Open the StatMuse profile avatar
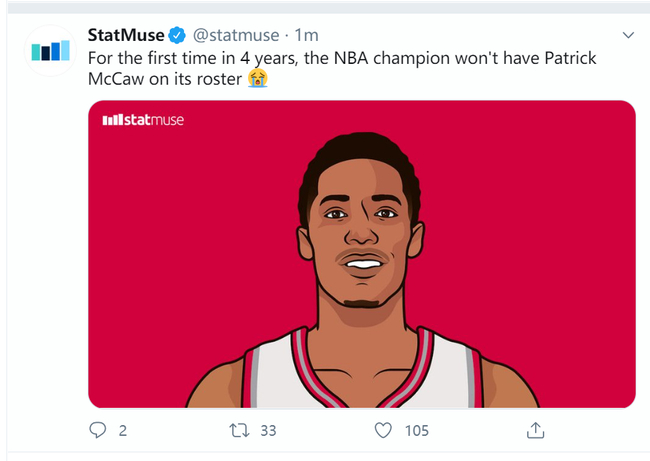This screenshot has width=650, height=461. (x=49, y=50)
